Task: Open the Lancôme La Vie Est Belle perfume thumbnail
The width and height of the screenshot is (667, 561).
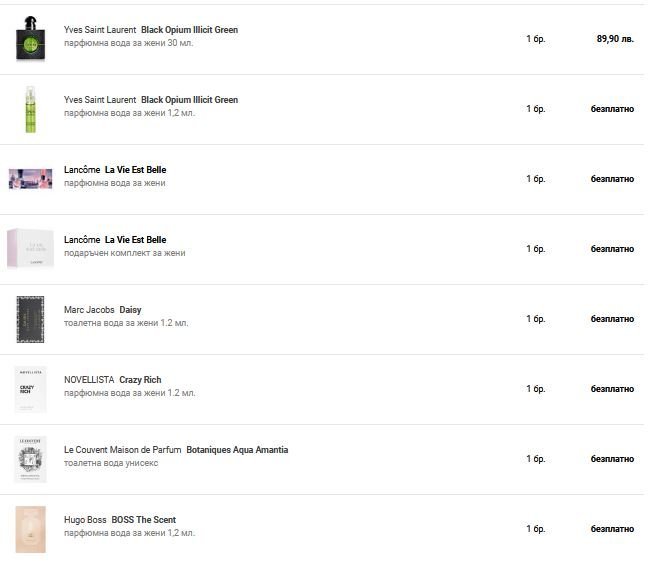Action: pyautogui.click(x=30, y=179)
